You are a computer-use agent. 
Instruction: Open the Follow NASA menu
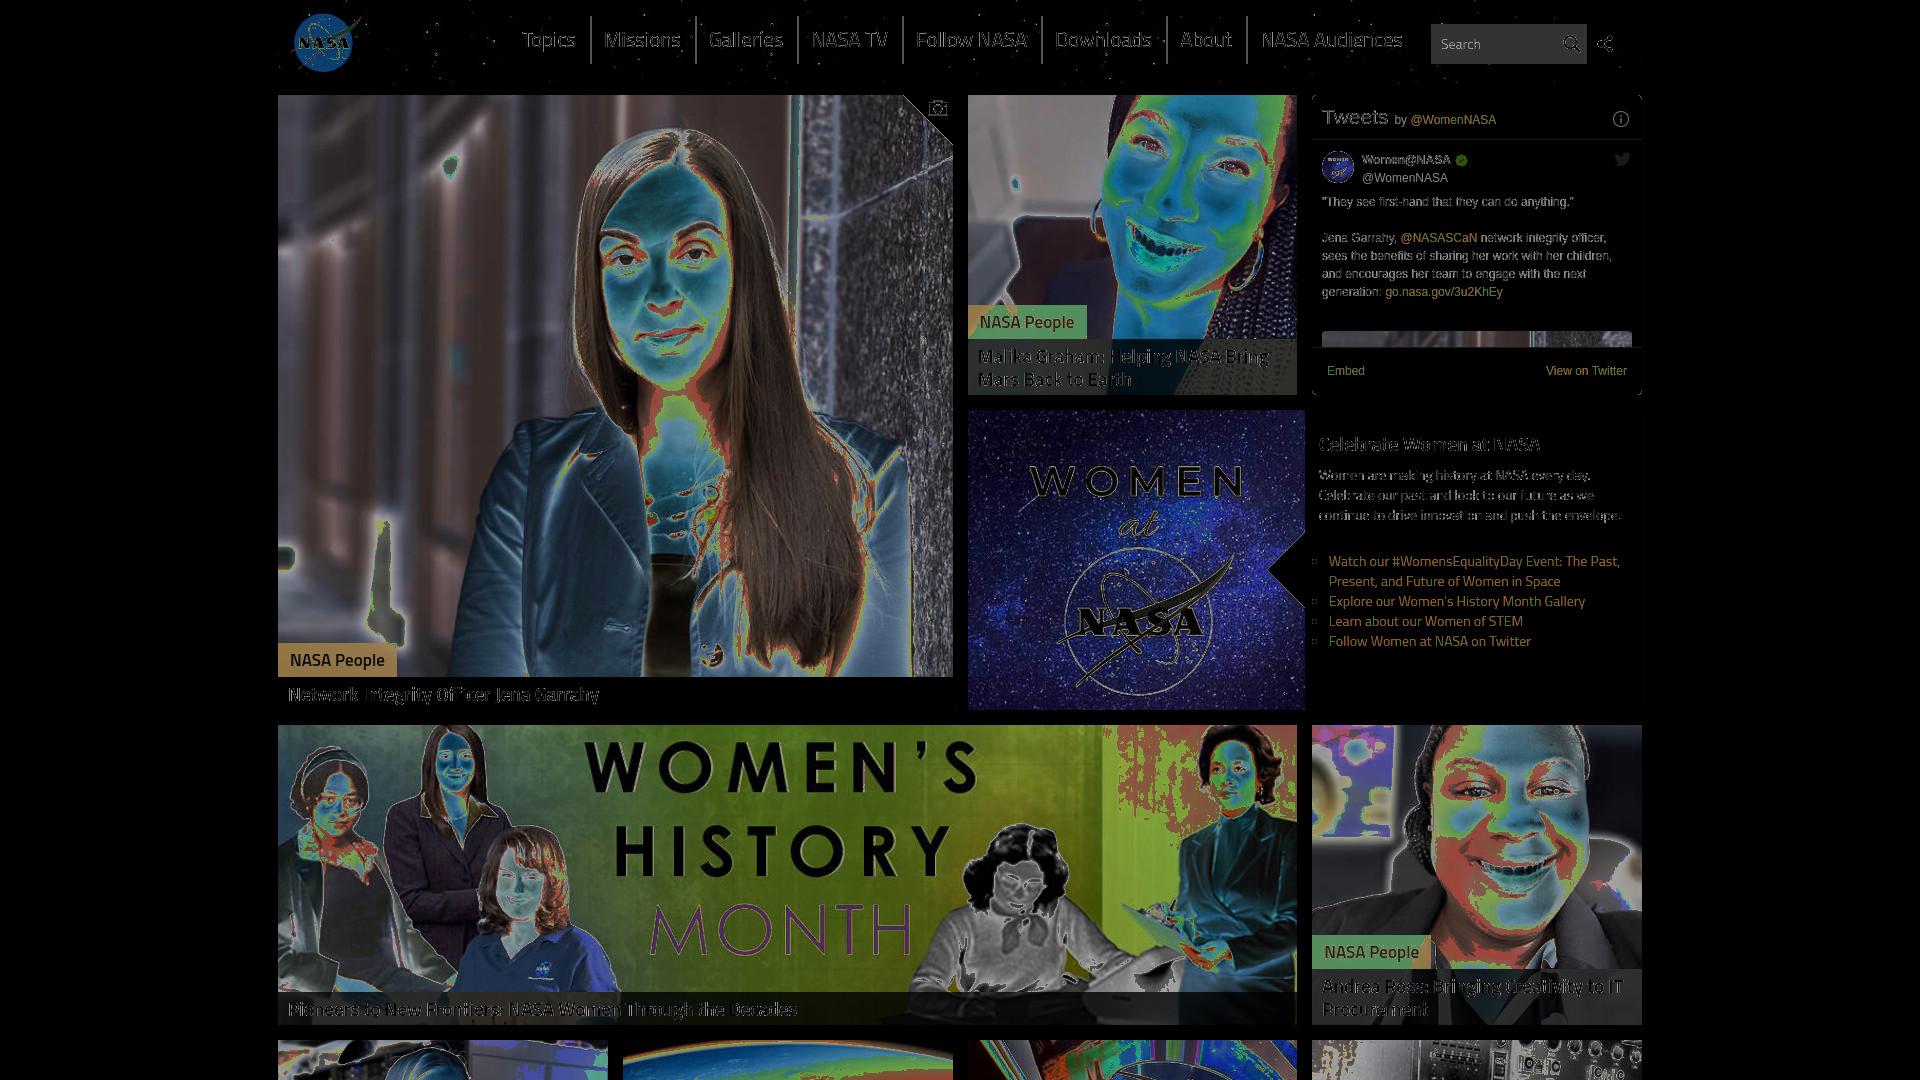pyautogui.click(x=971, y=40)
